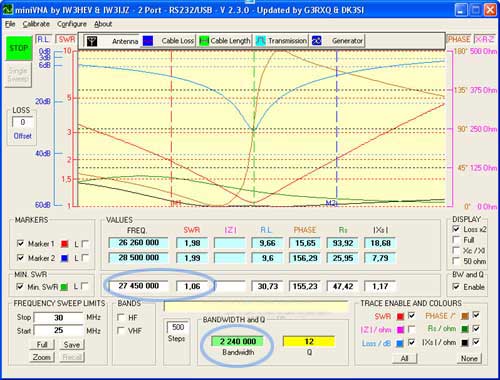This screenshot has height=380, width=500.
Task: Toggle the L checkbox for Marker 1
Action: coord(85,244)
